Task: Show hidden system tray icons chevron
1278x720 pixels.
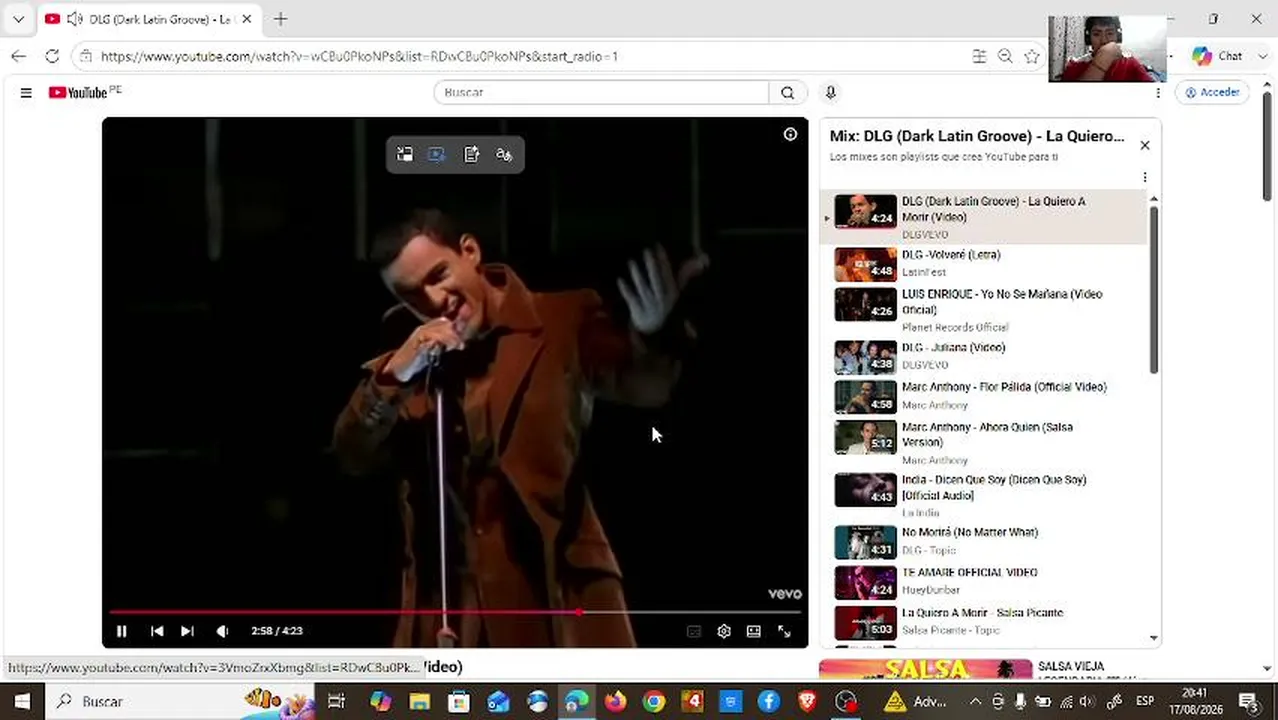Action: (975, 701)
